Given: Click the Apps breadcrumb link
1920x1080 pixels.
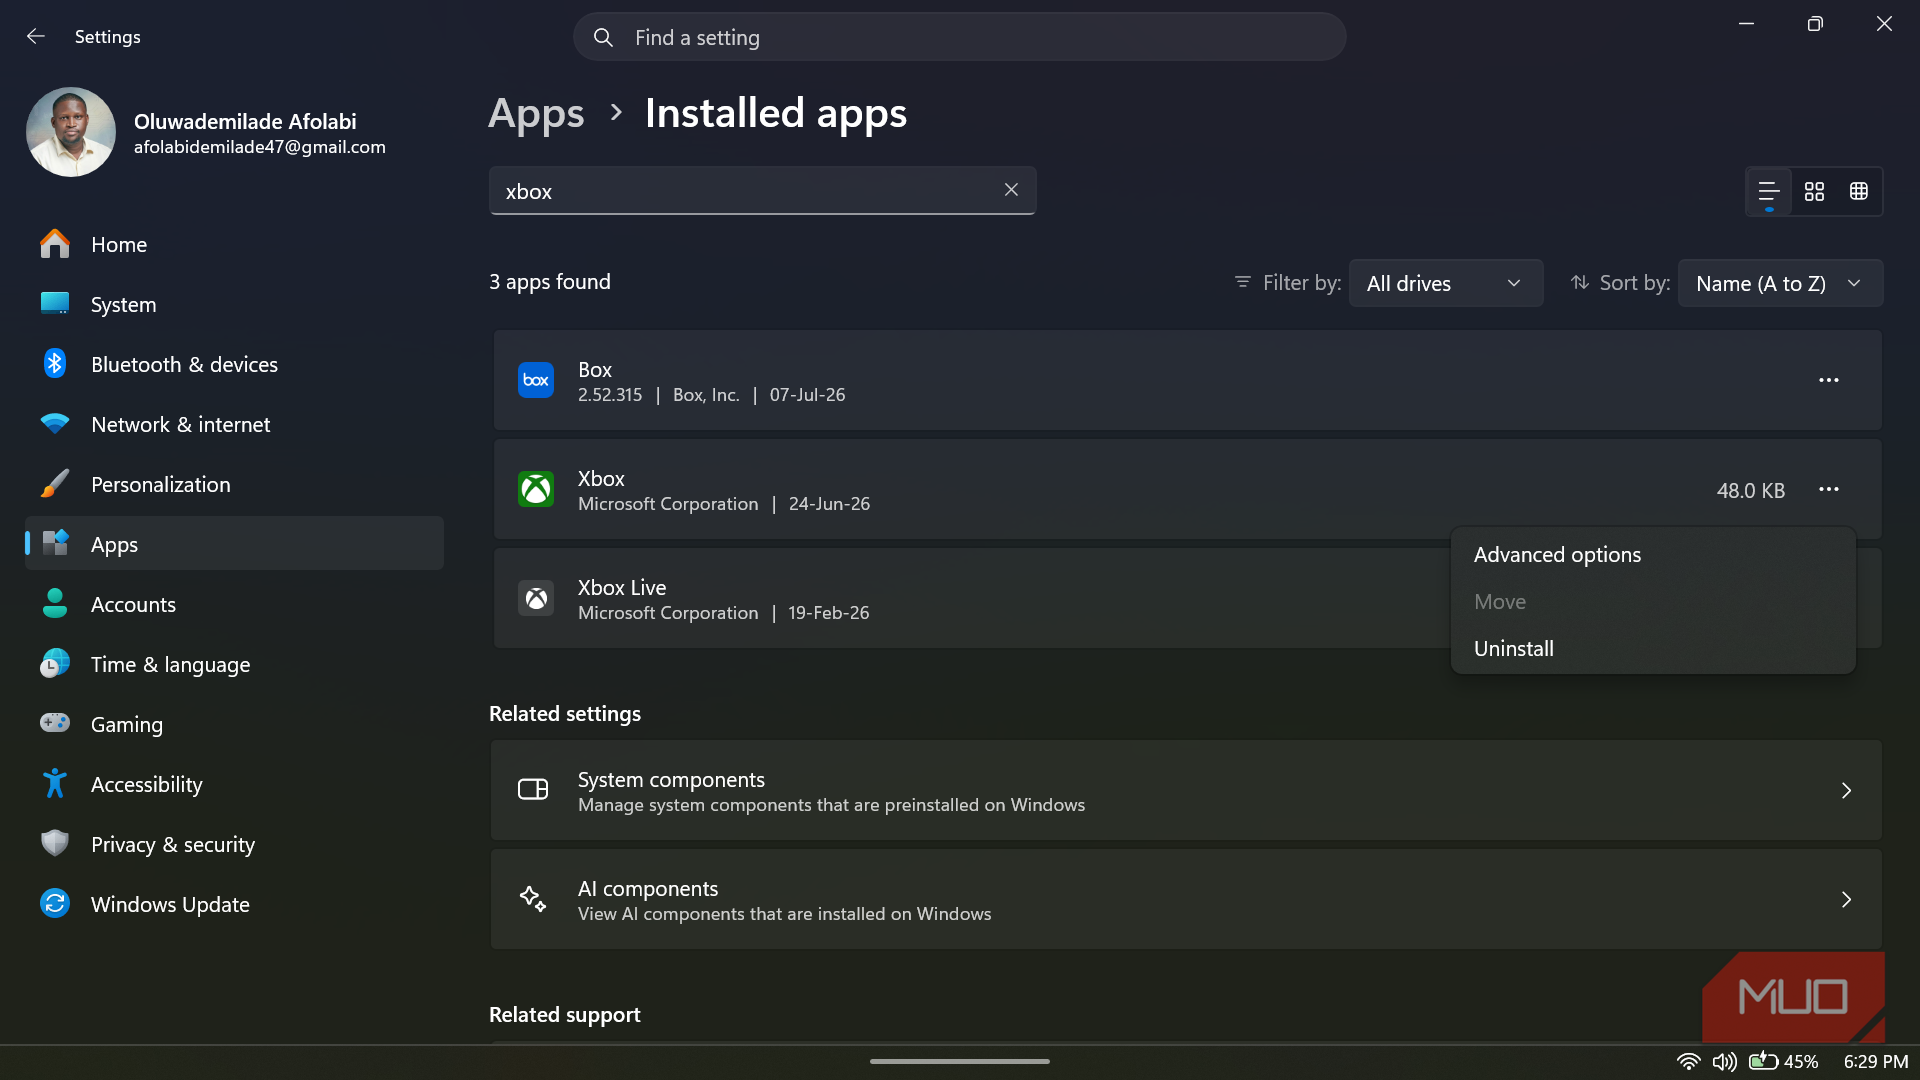Looking at the screenshot, I should click(x=536, y=113).
